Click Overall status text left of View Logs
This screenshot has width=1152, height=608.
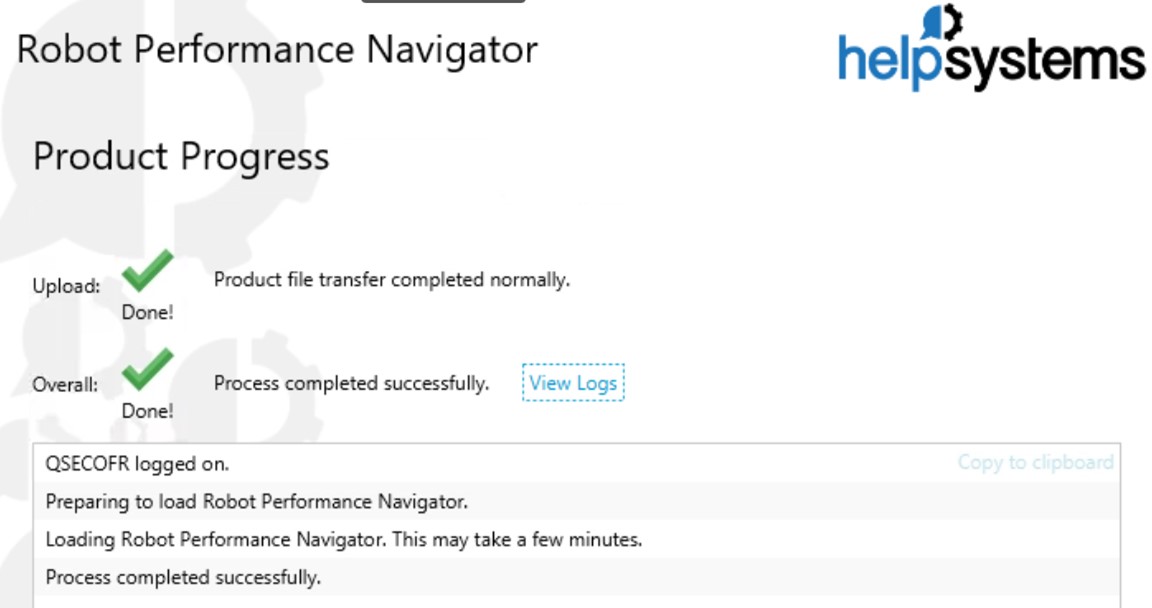(351, 384)
